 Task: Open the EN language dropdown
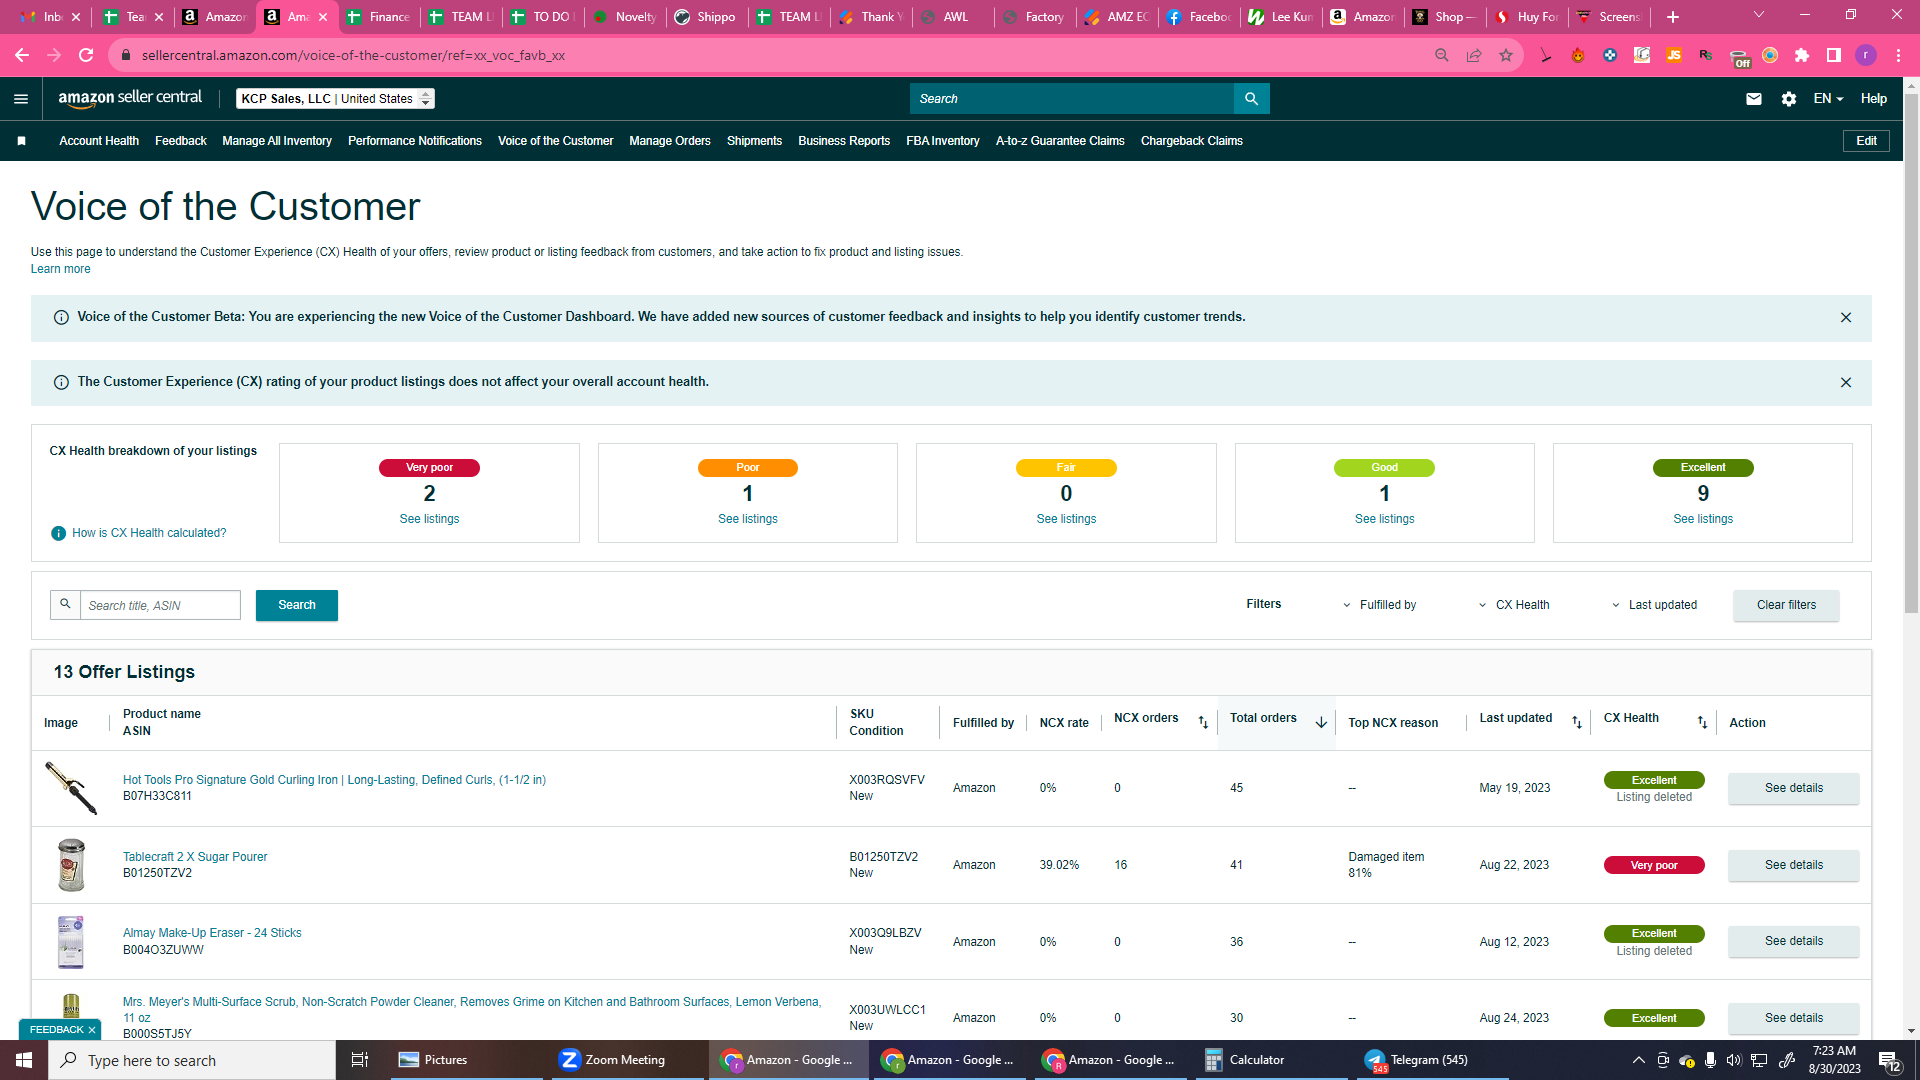(x=1828, y=98)
